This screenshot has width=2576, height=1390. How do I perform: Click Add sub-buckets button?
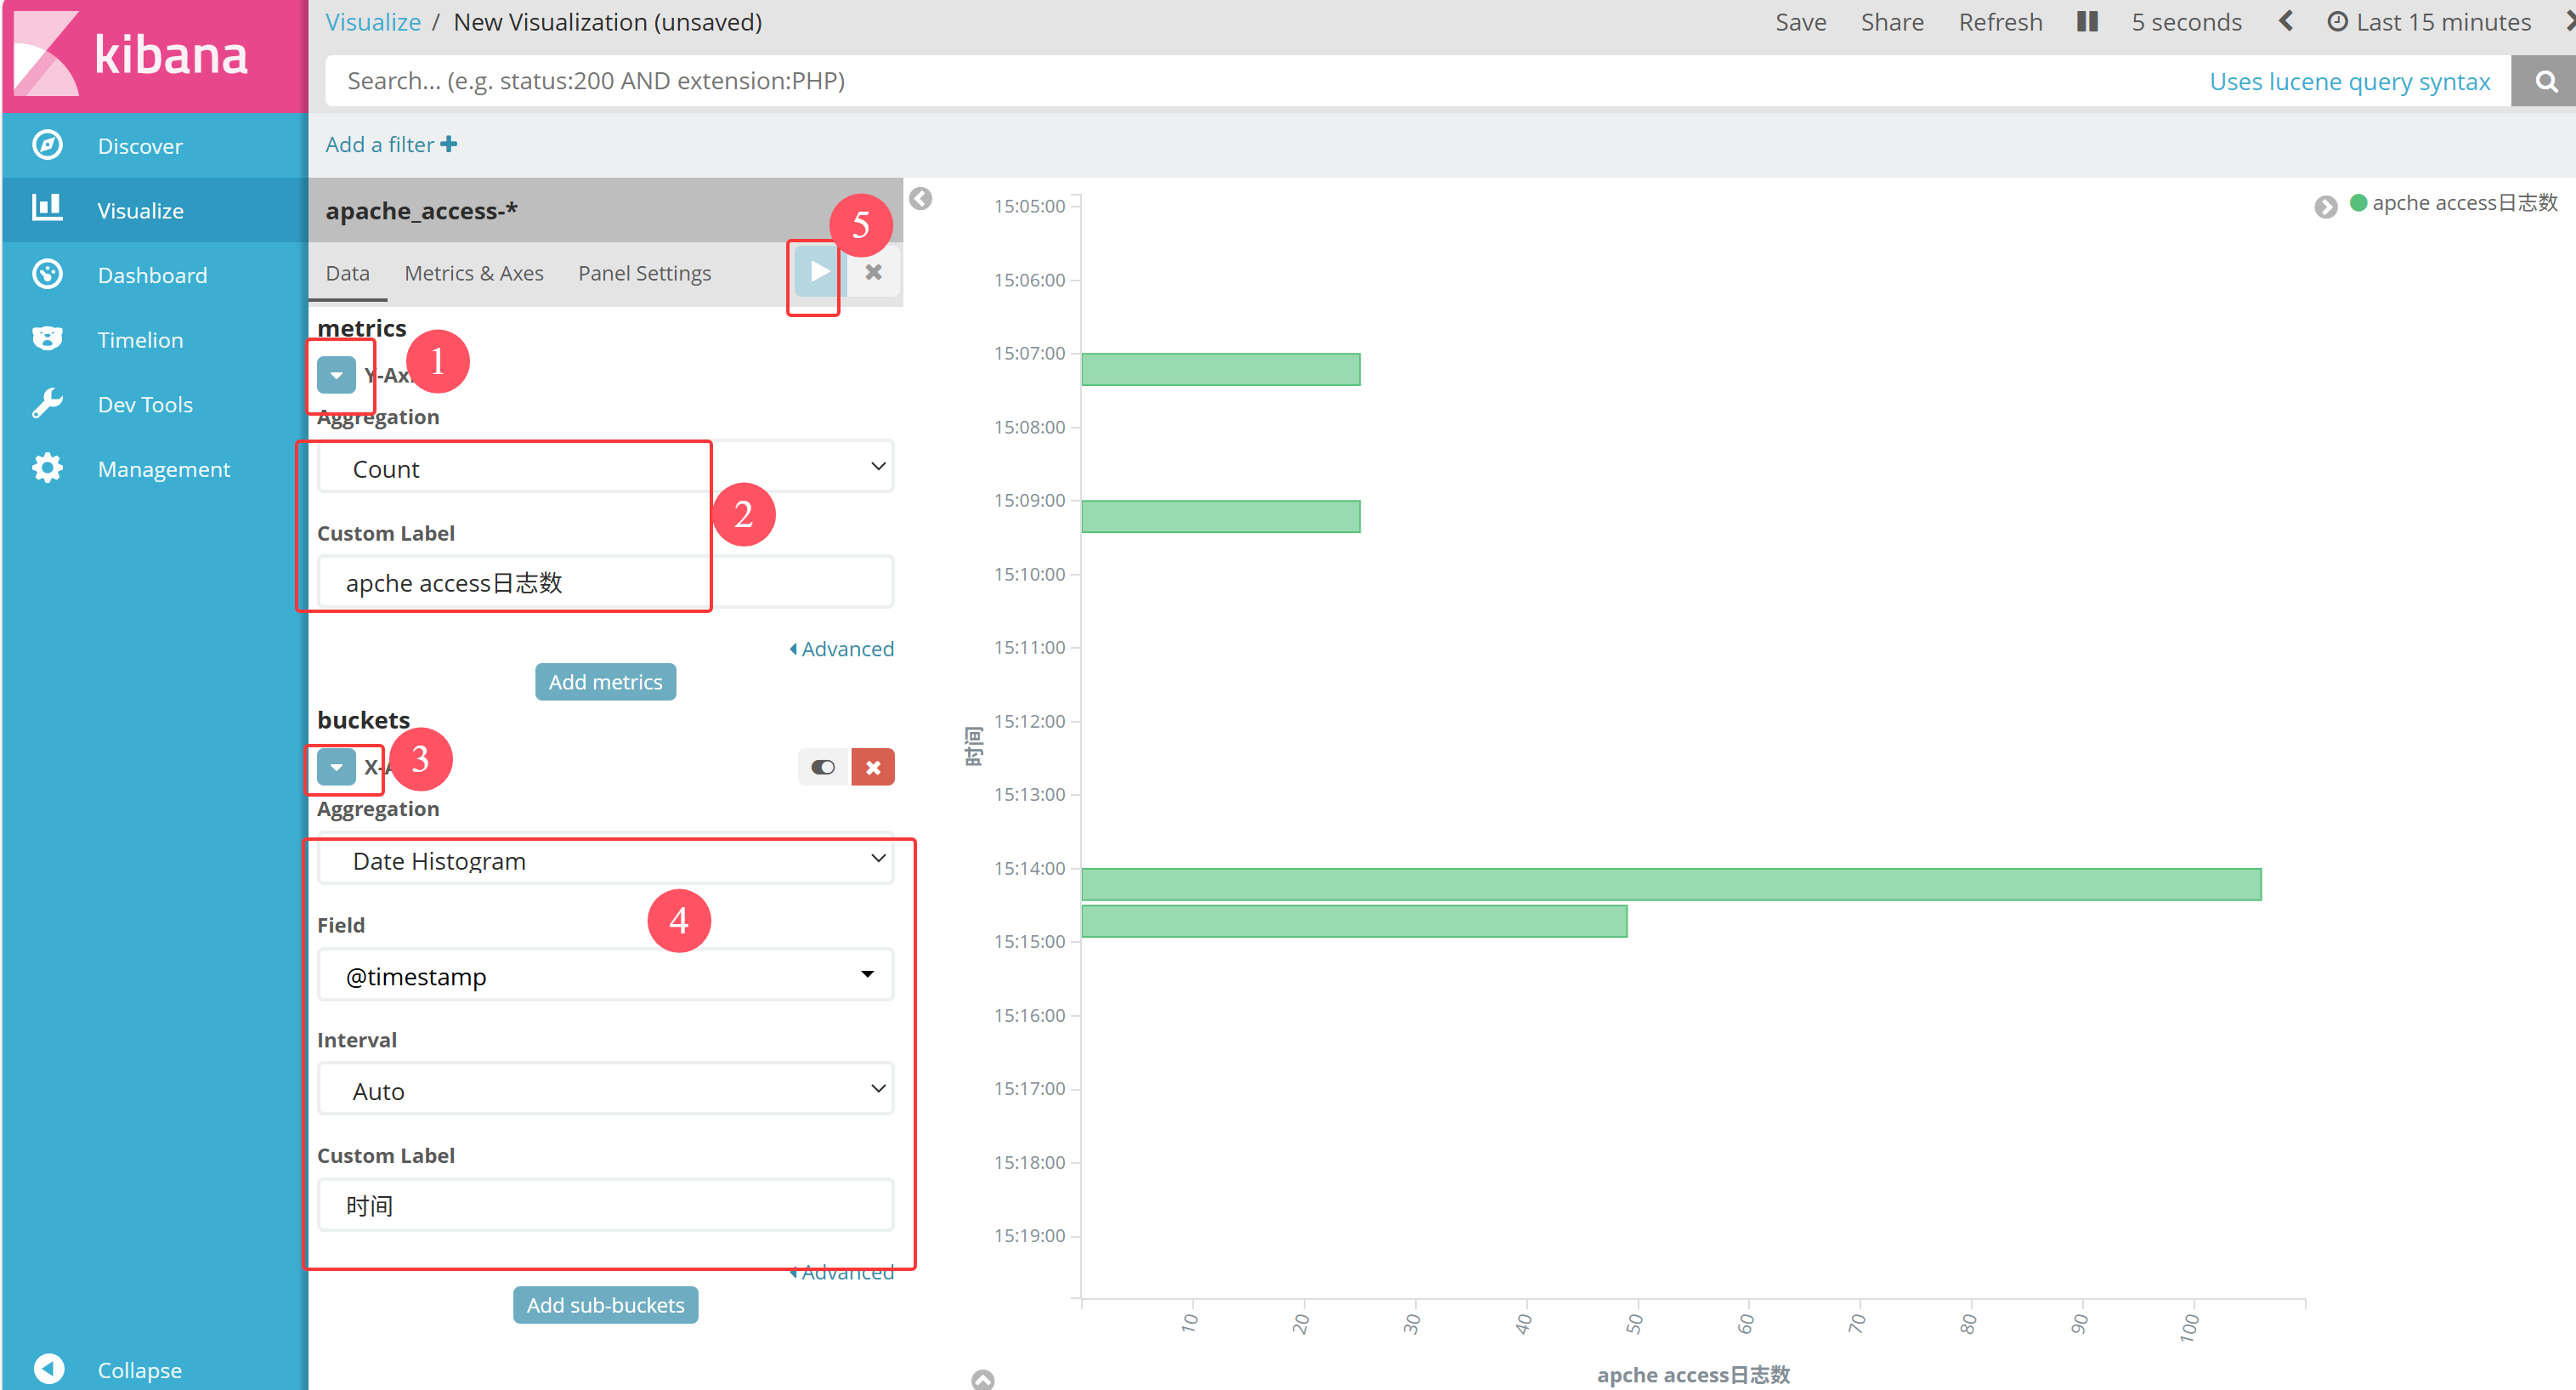point(605,1305)
